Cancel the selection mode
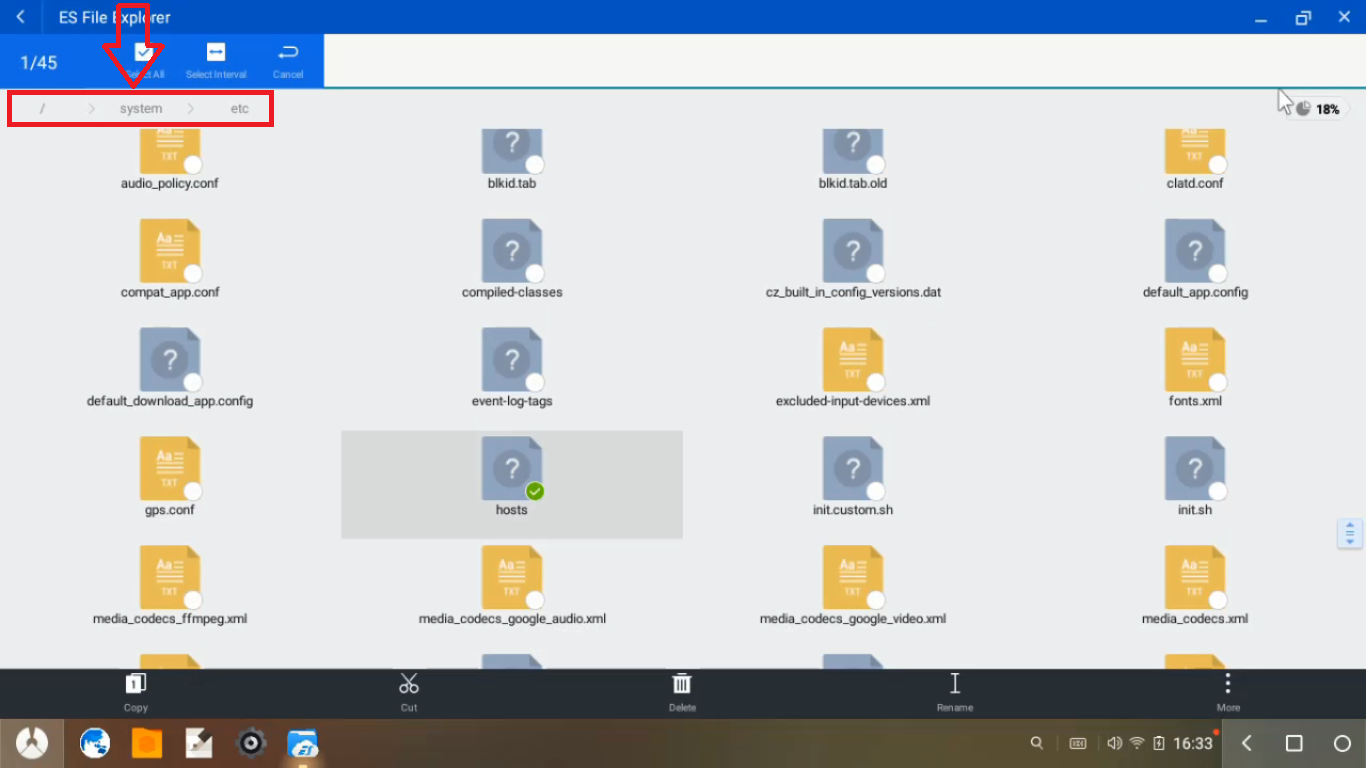 [288, 53]
